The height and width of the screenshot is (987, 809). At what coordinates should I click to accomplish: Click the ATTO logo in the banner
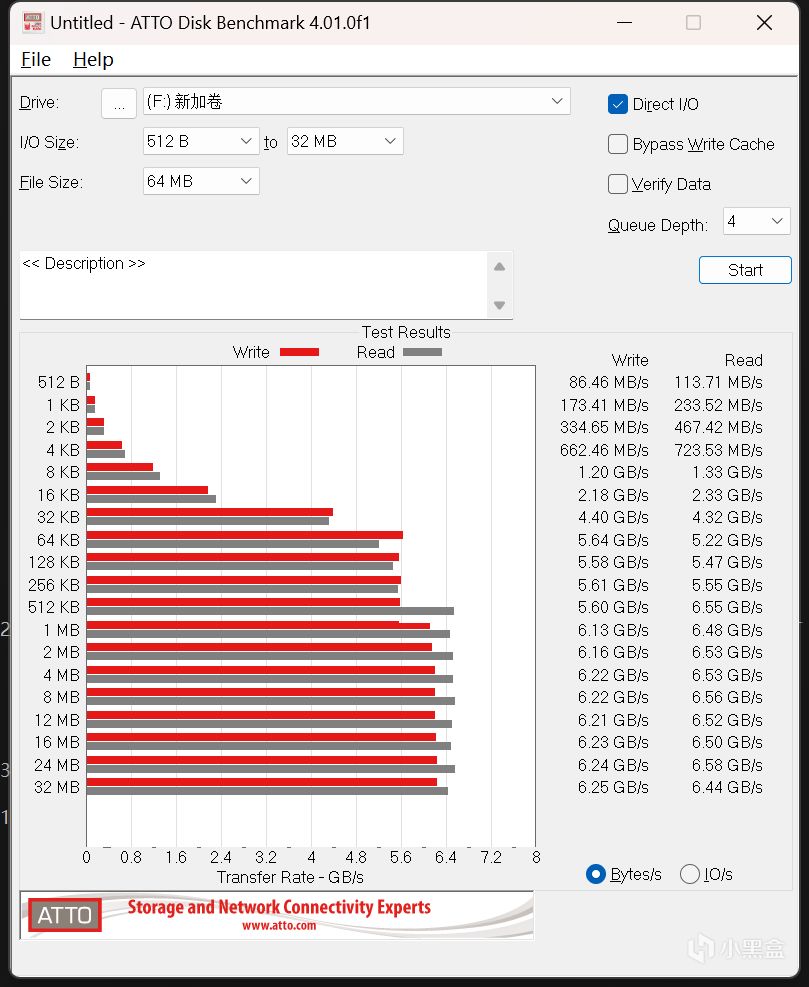pyautogui.click(x=64, y=915)
